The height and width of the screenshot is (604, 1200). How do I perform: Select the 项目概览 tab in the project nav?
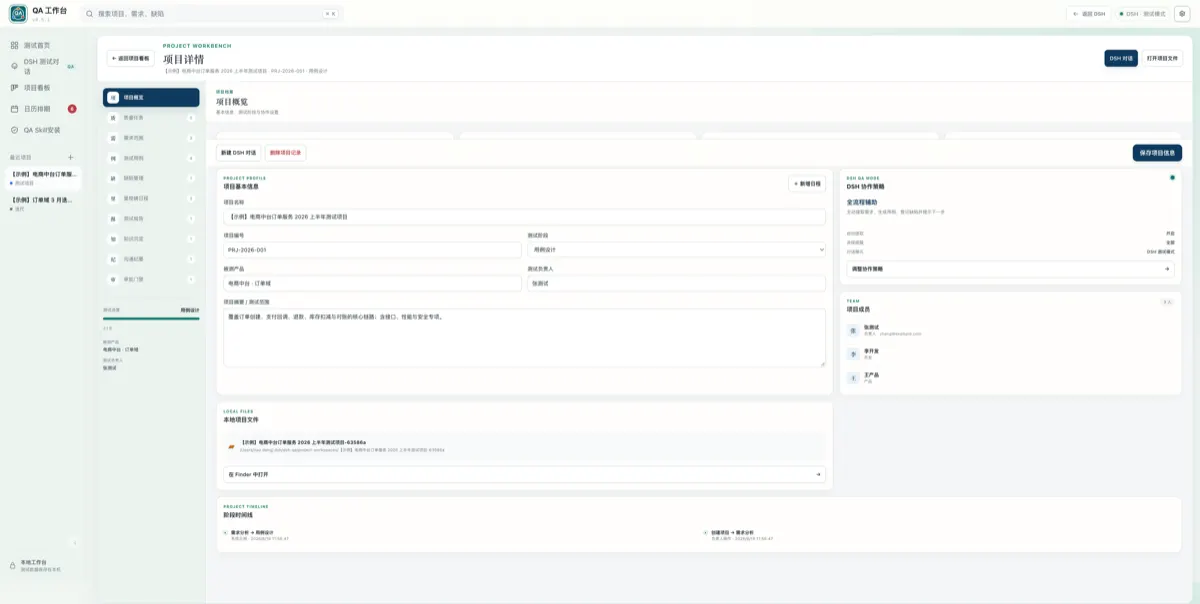point(151,98)
